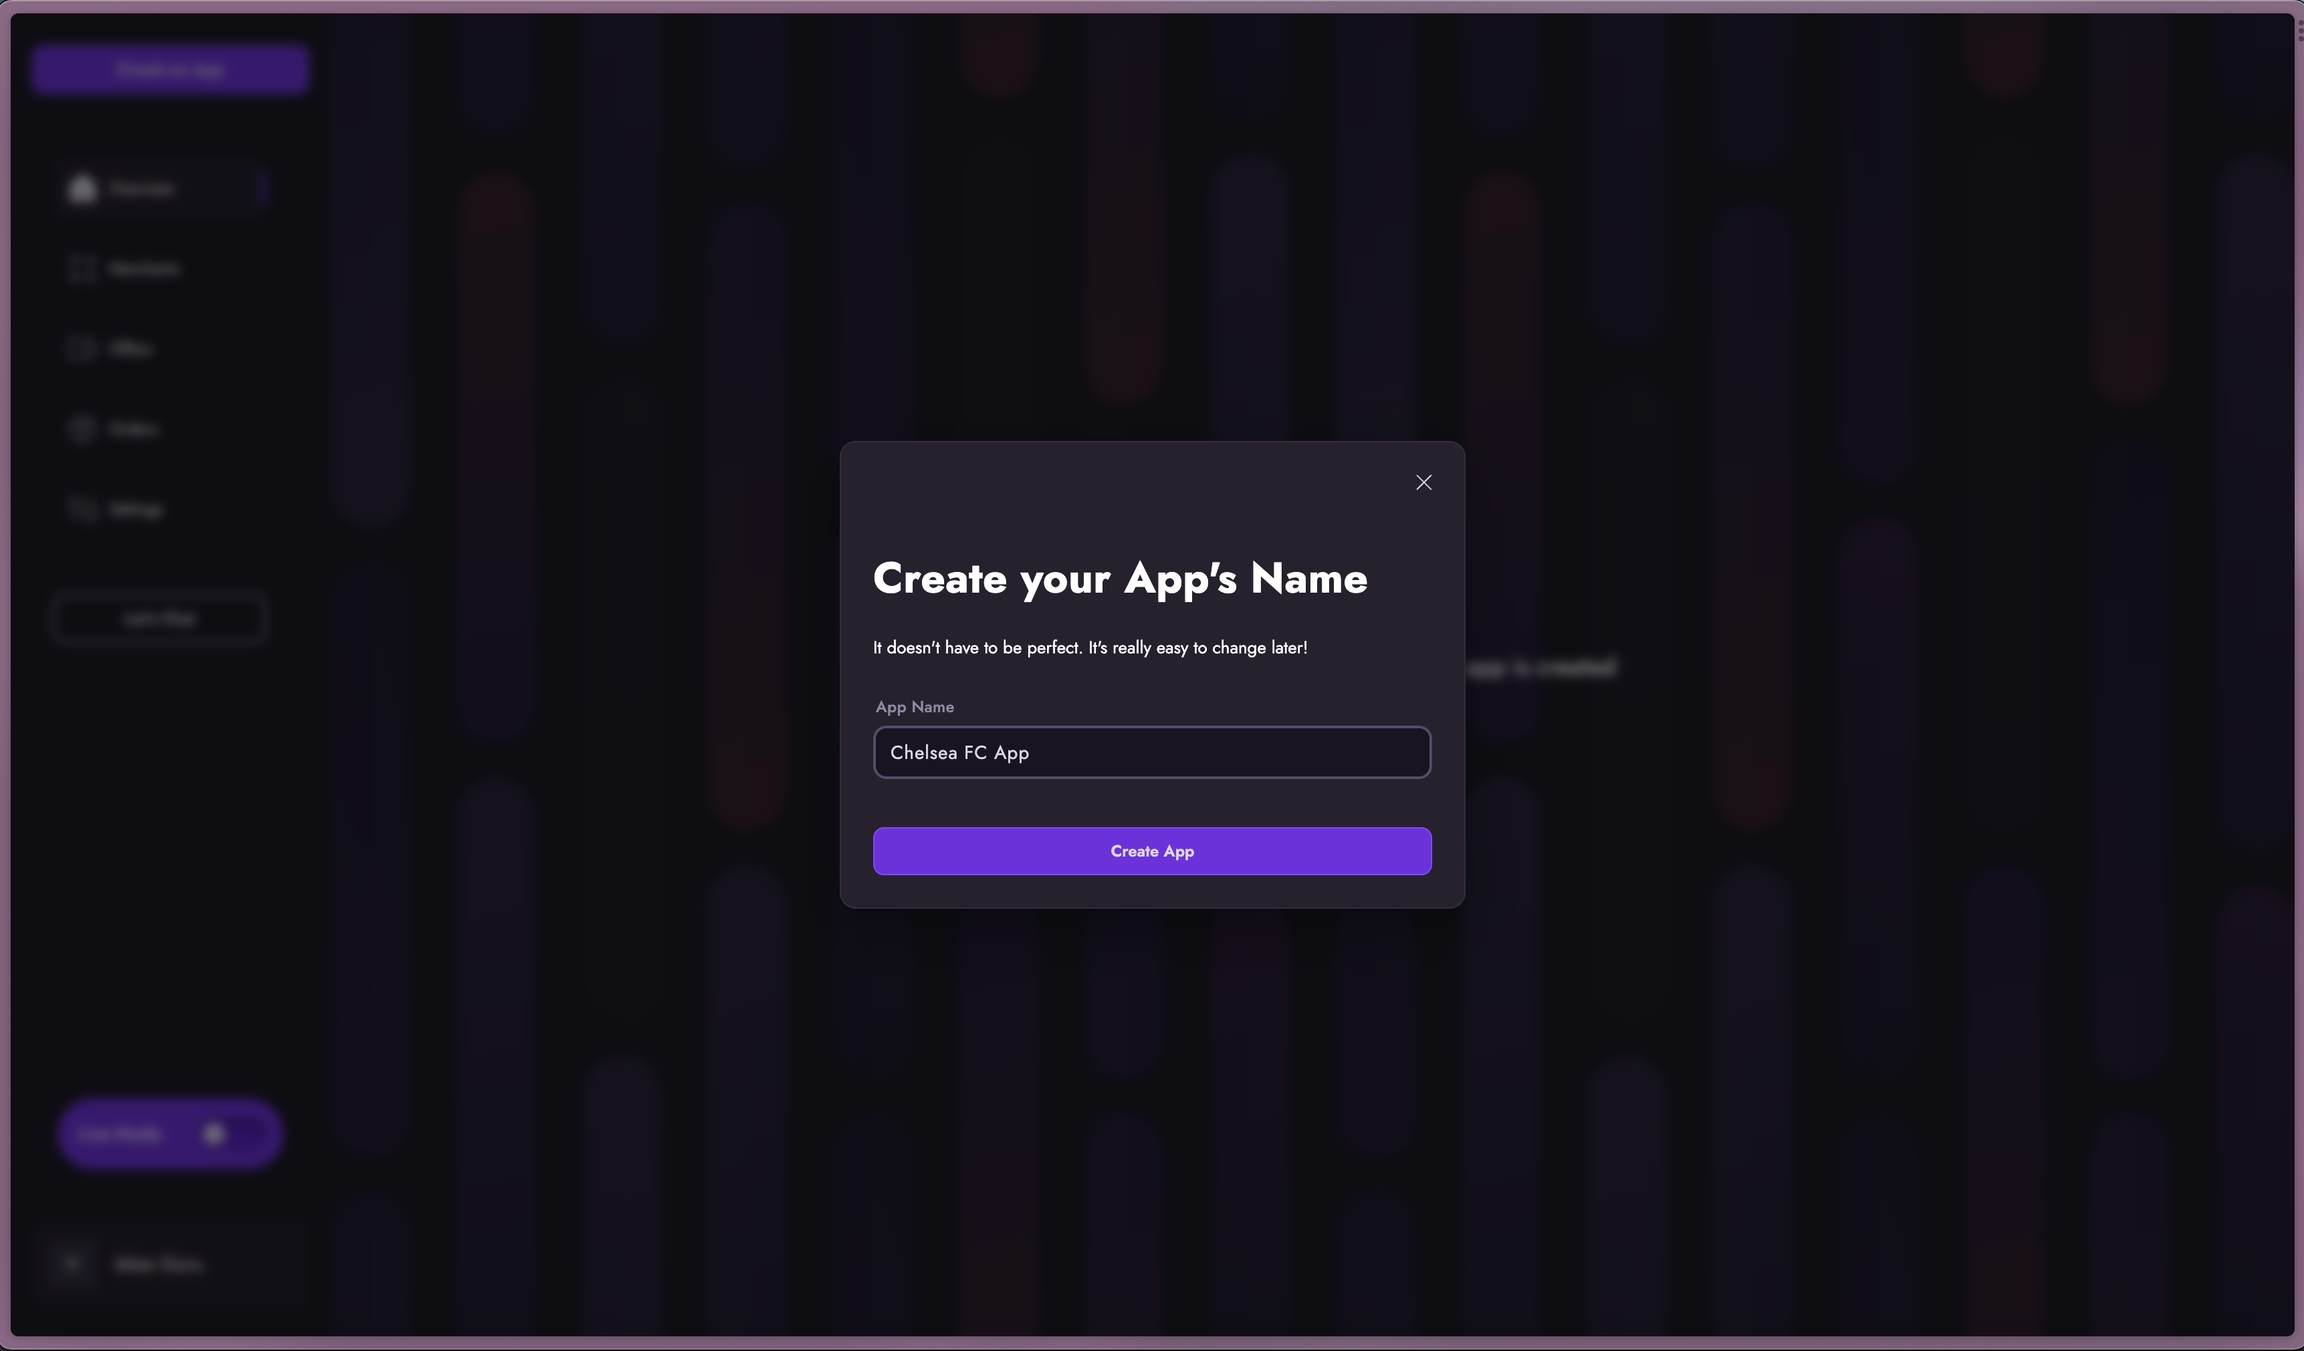
Task: Open the second sidebar menu item label
Action: 145,269
